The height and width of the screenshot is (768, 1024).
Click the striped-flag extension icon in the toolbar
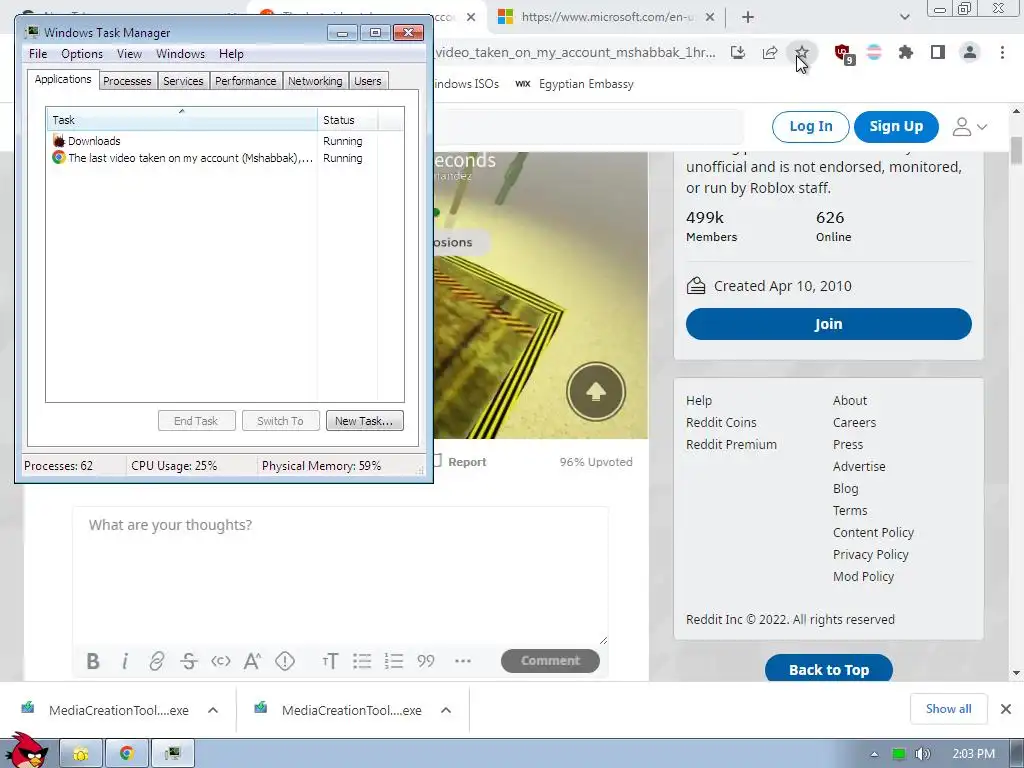874,52
